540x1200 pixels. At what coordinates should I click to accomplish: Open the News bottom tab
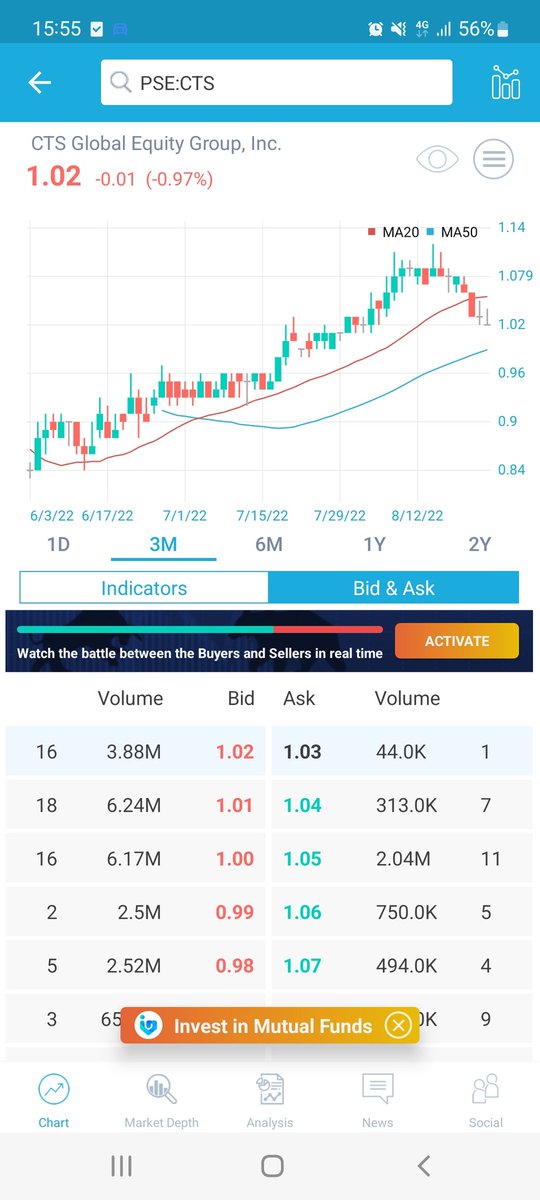(377, 1100)
